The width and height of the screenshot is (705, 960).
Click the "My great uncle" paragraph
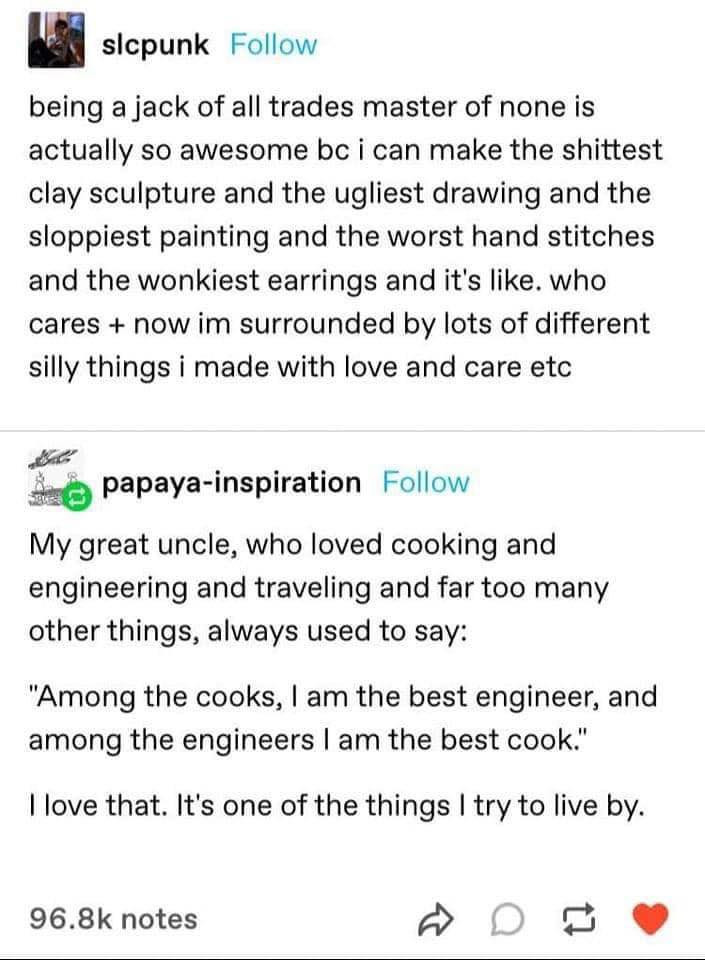click(320, 589)
